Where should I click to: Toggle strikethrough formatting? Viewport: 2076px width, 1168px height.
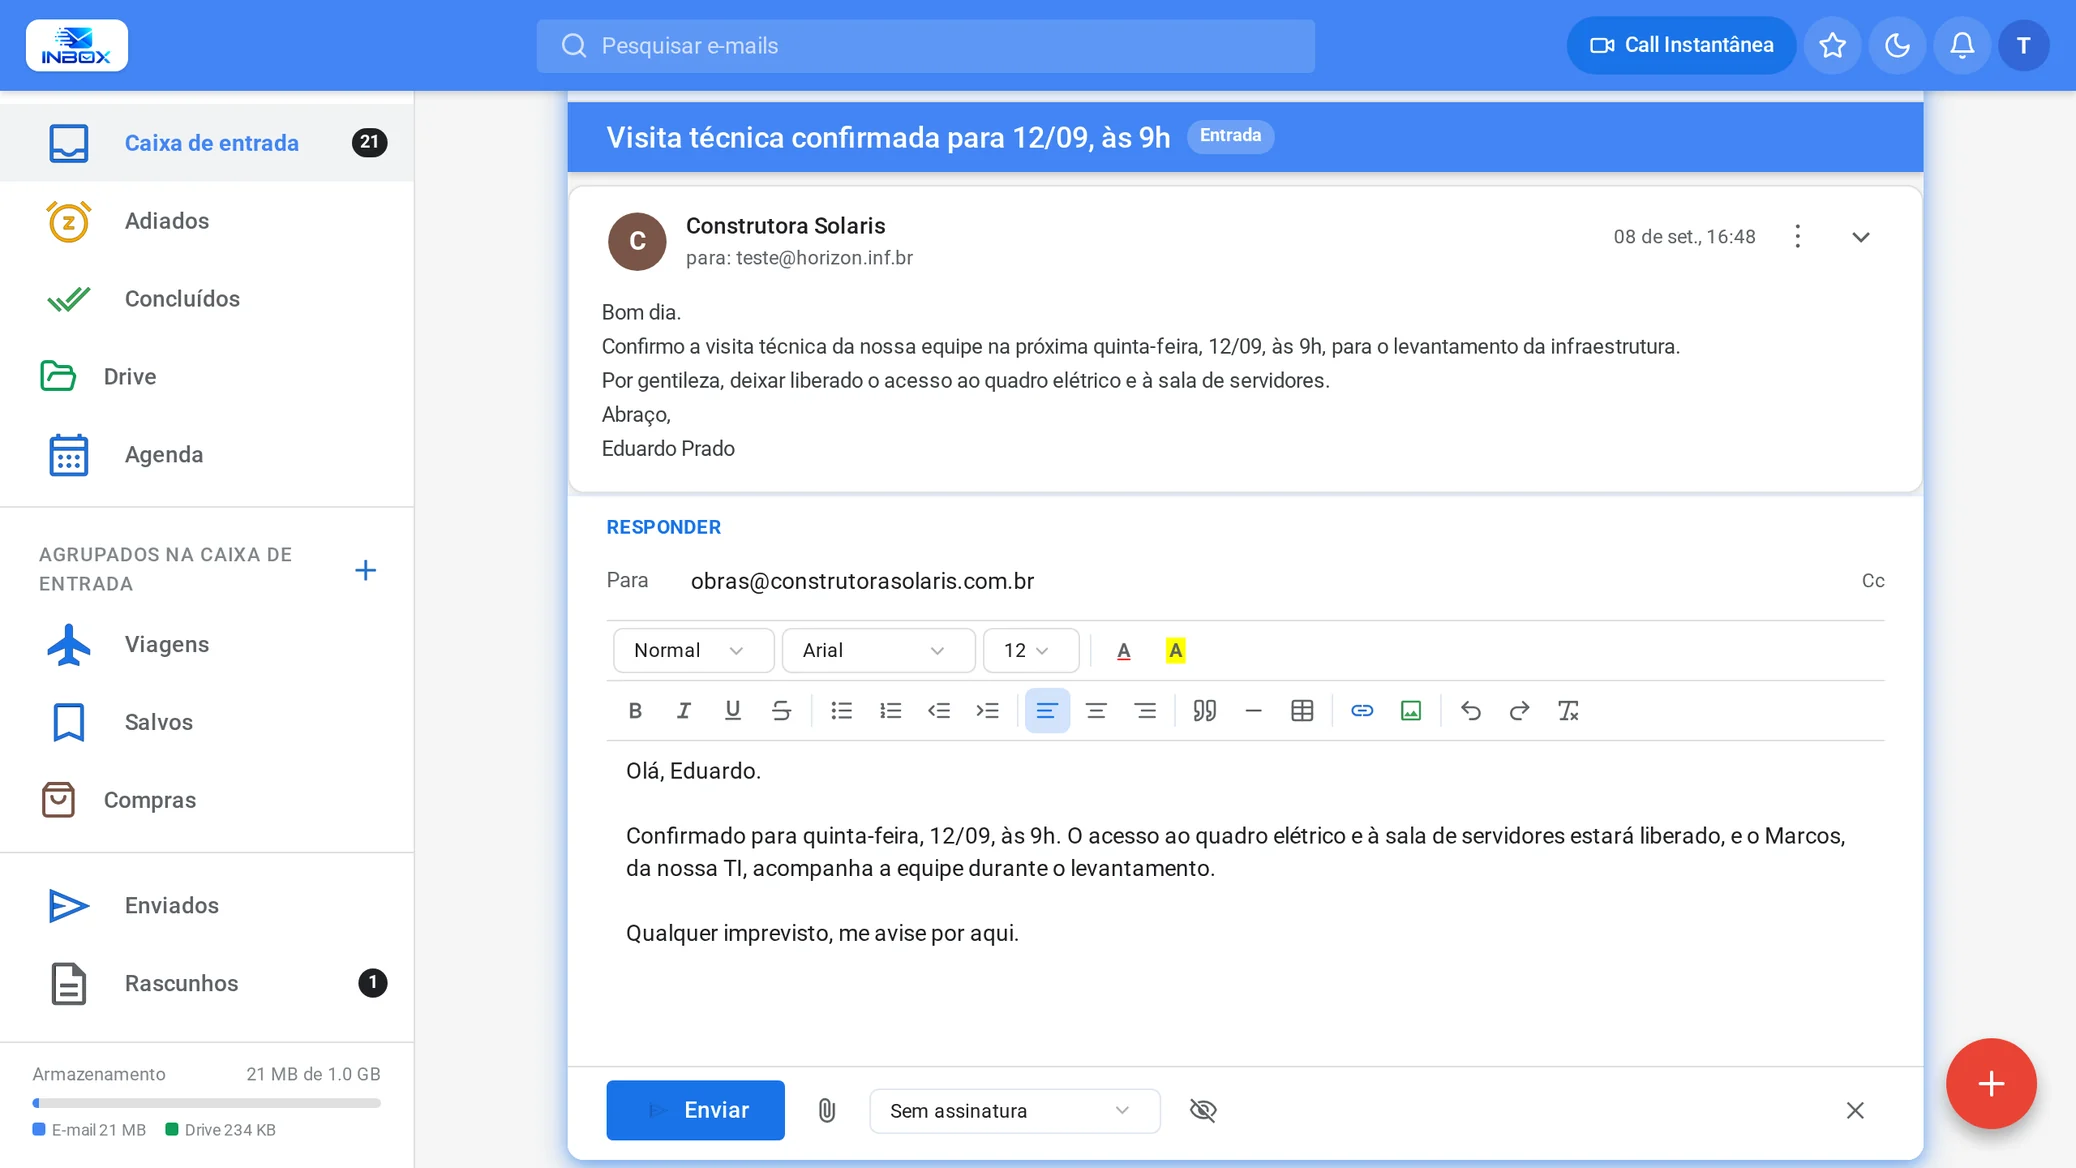coord(782,711)
